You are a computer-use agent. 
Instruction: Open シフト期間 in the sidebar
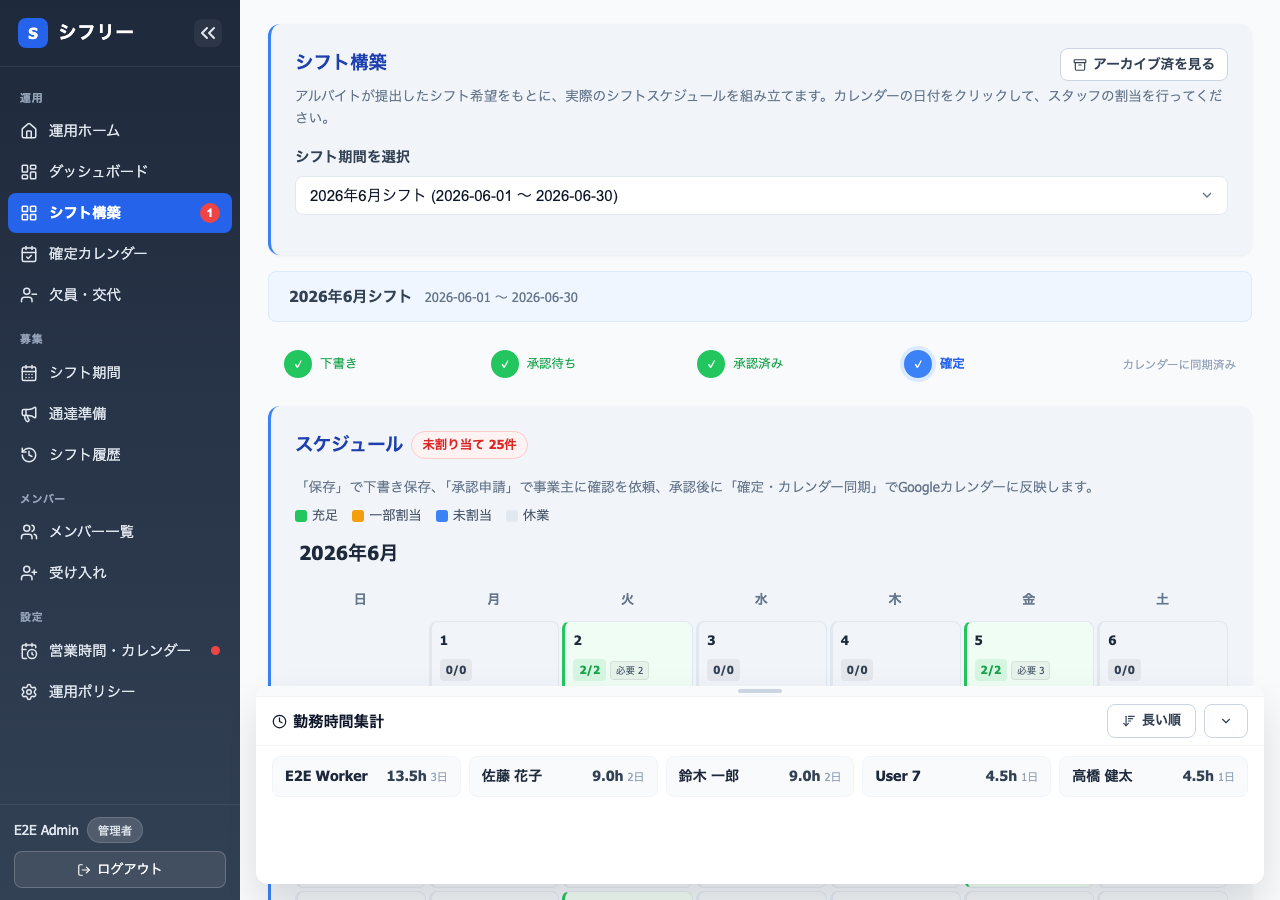point(120,373)
